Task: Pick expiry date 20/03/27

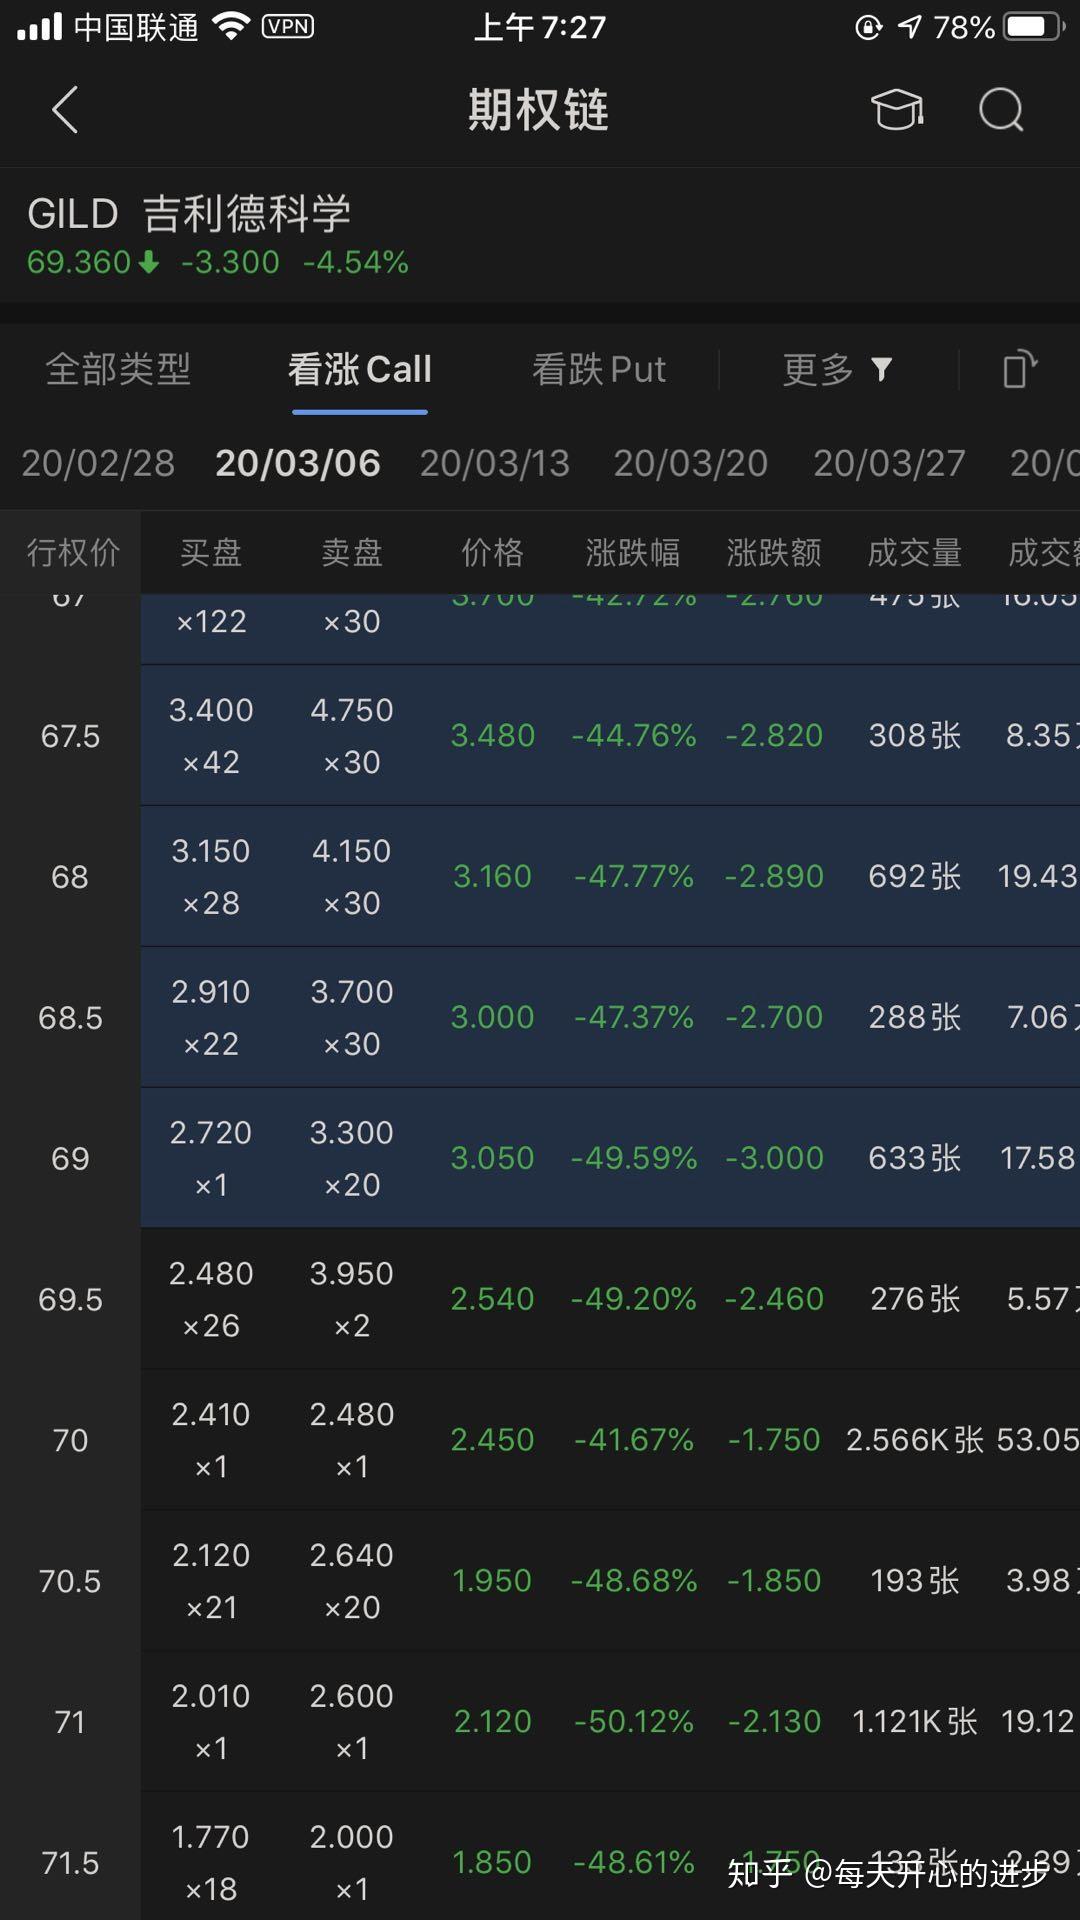Action: 889,463
